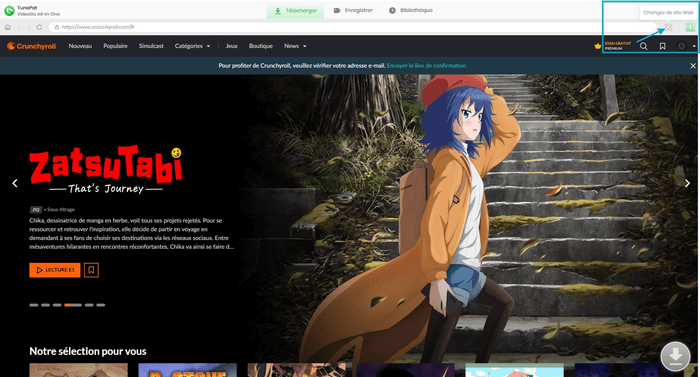Viewport: 700px width, 377px height.
Task: Expand the News dropdown
Action: click(x=295, y=46)
